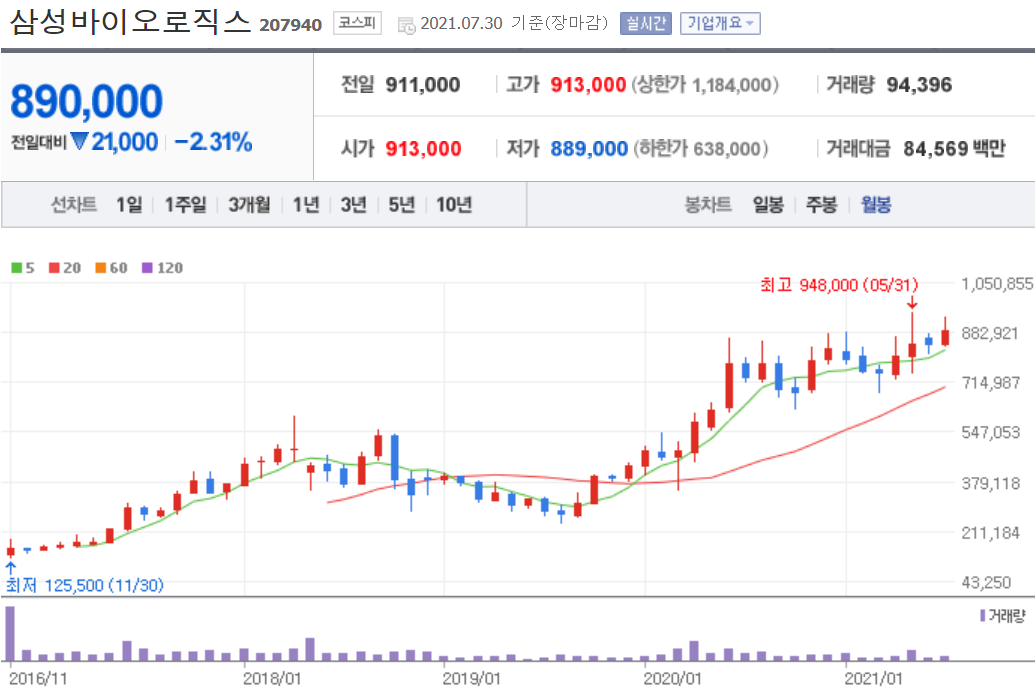
Task: Click the orange 60-day moving average legend square
Action: click(x=100, y=267)
